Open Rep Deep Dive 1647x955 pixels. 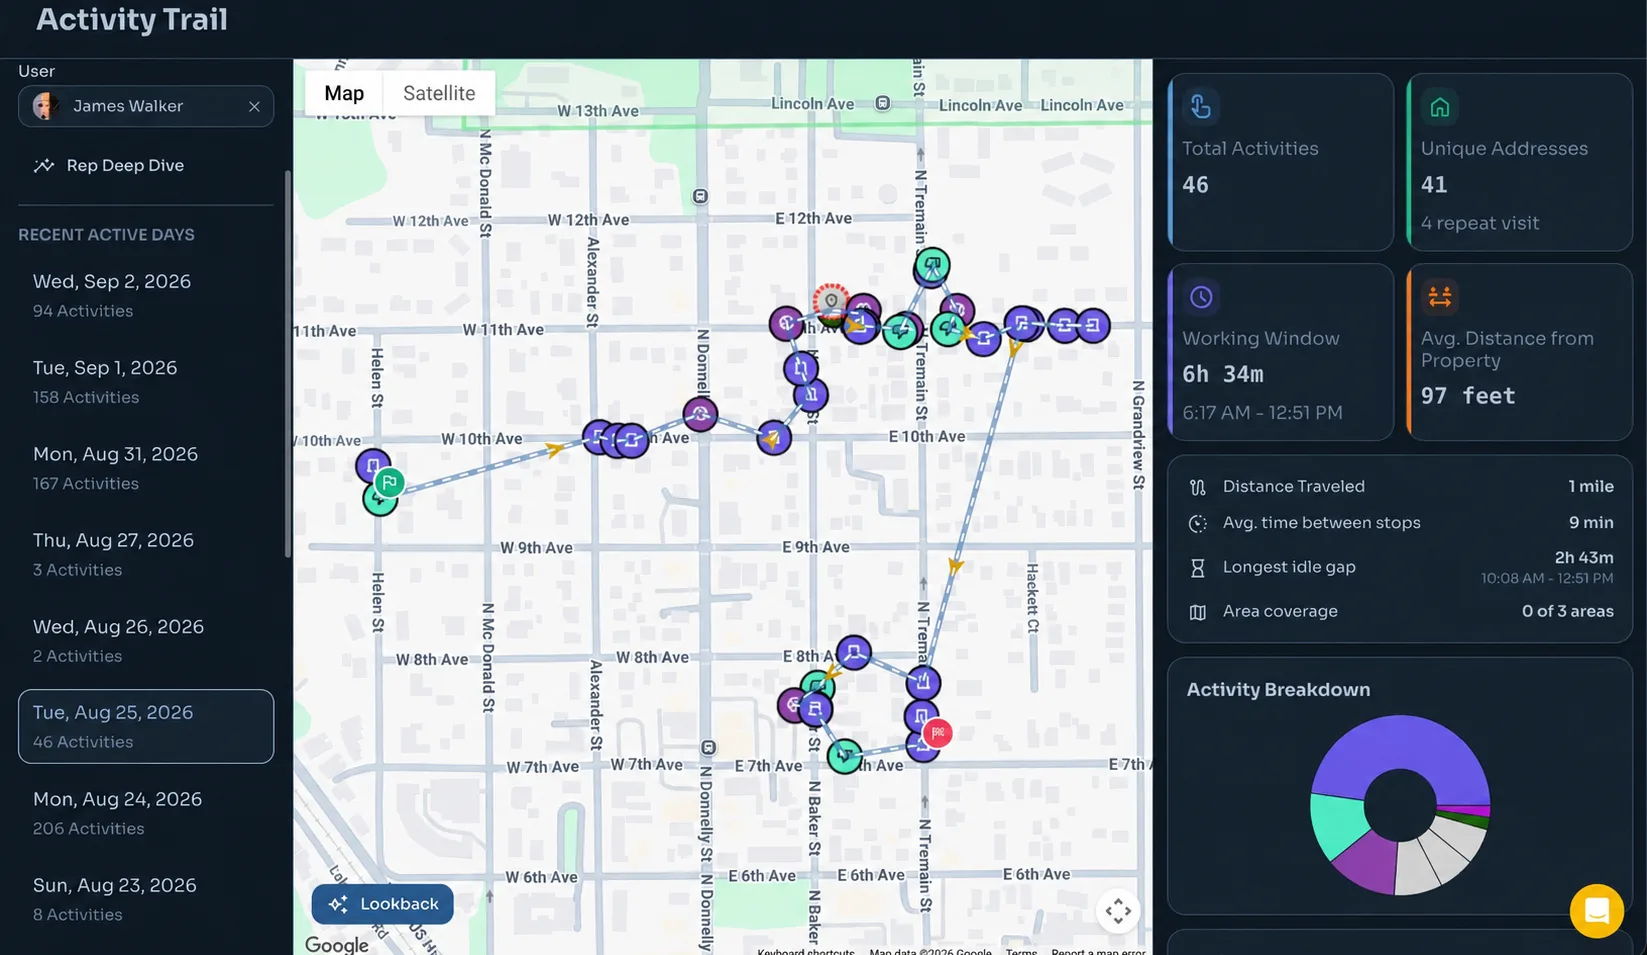[x=125, y=165]
